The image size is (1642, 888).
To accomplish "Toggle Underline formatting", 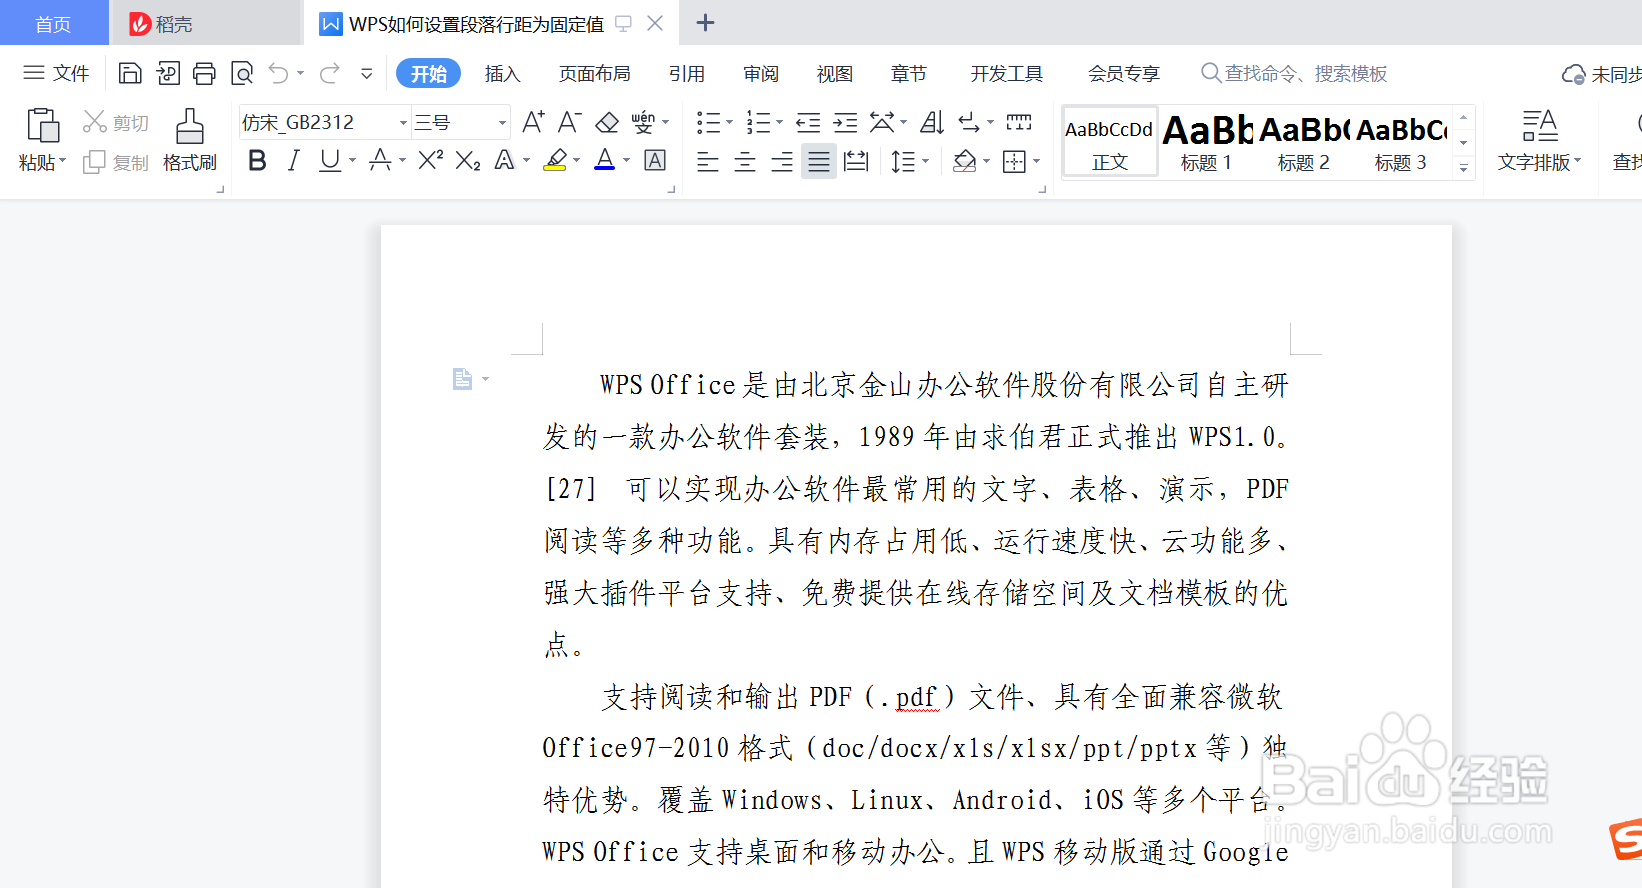I will point(329,160).
